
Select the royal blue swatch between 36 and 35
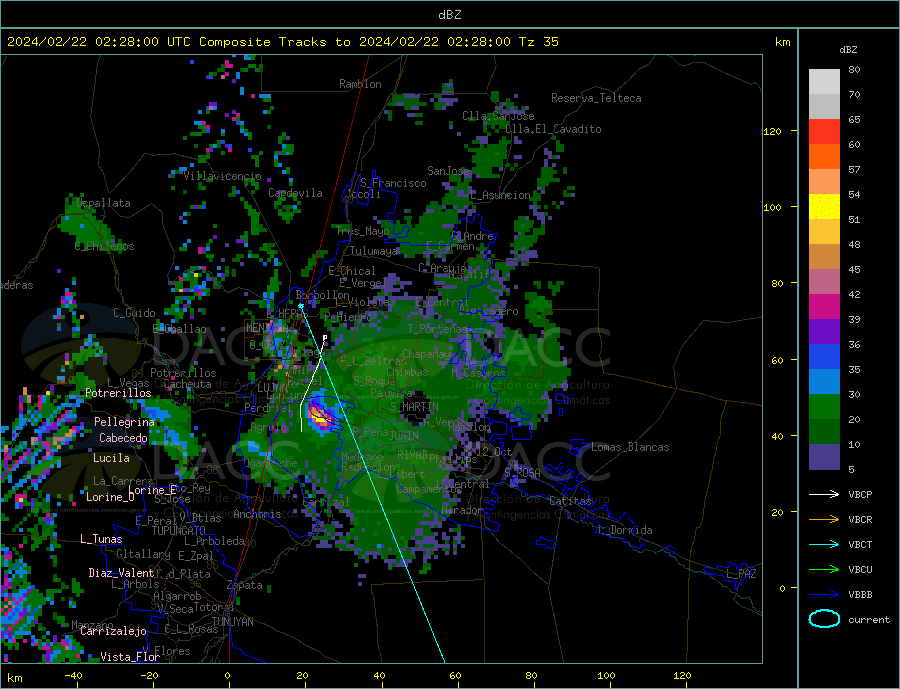(824, 357)
